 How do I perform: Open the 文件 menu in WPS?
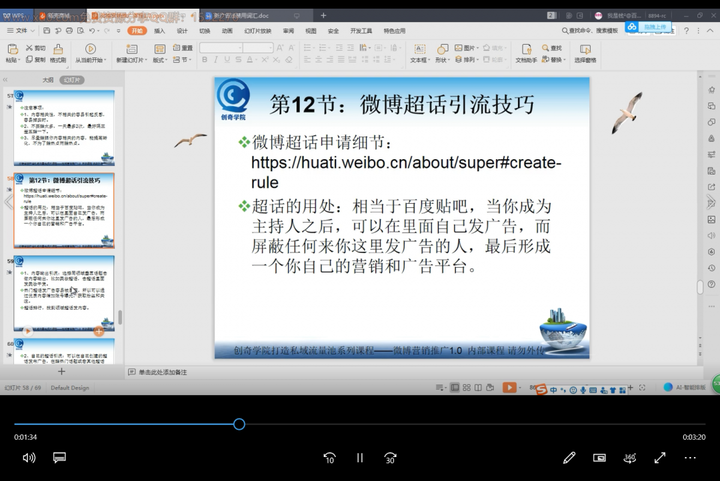pos(21,31)
